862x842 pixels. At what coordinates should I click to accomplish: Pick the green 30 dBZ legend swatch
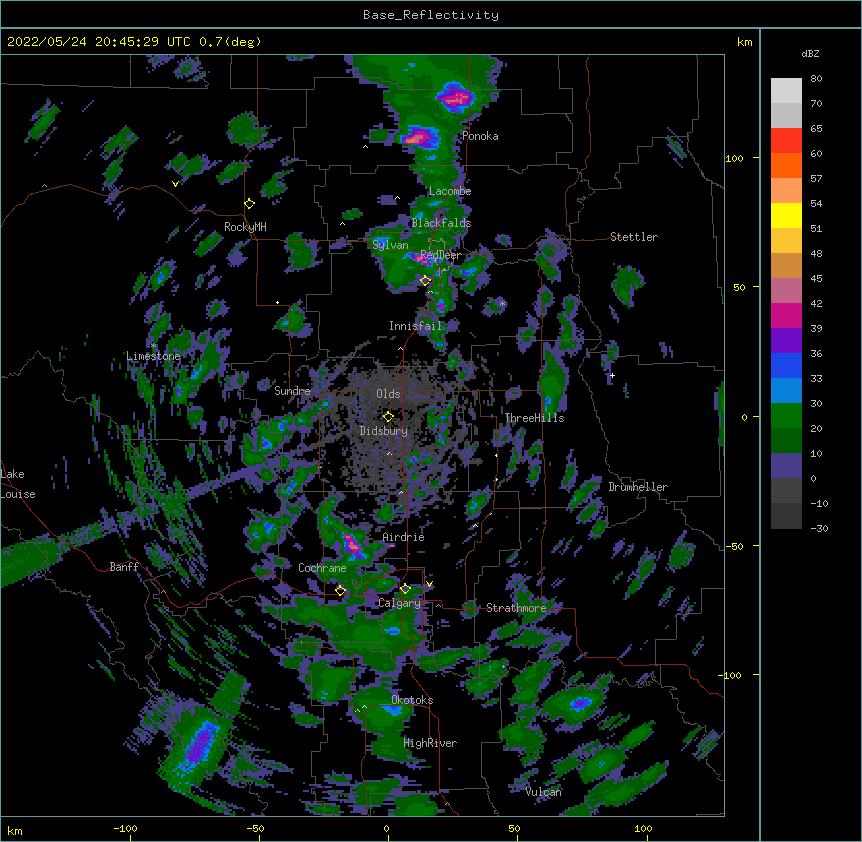pyautogui.click(x=786, y=416)
